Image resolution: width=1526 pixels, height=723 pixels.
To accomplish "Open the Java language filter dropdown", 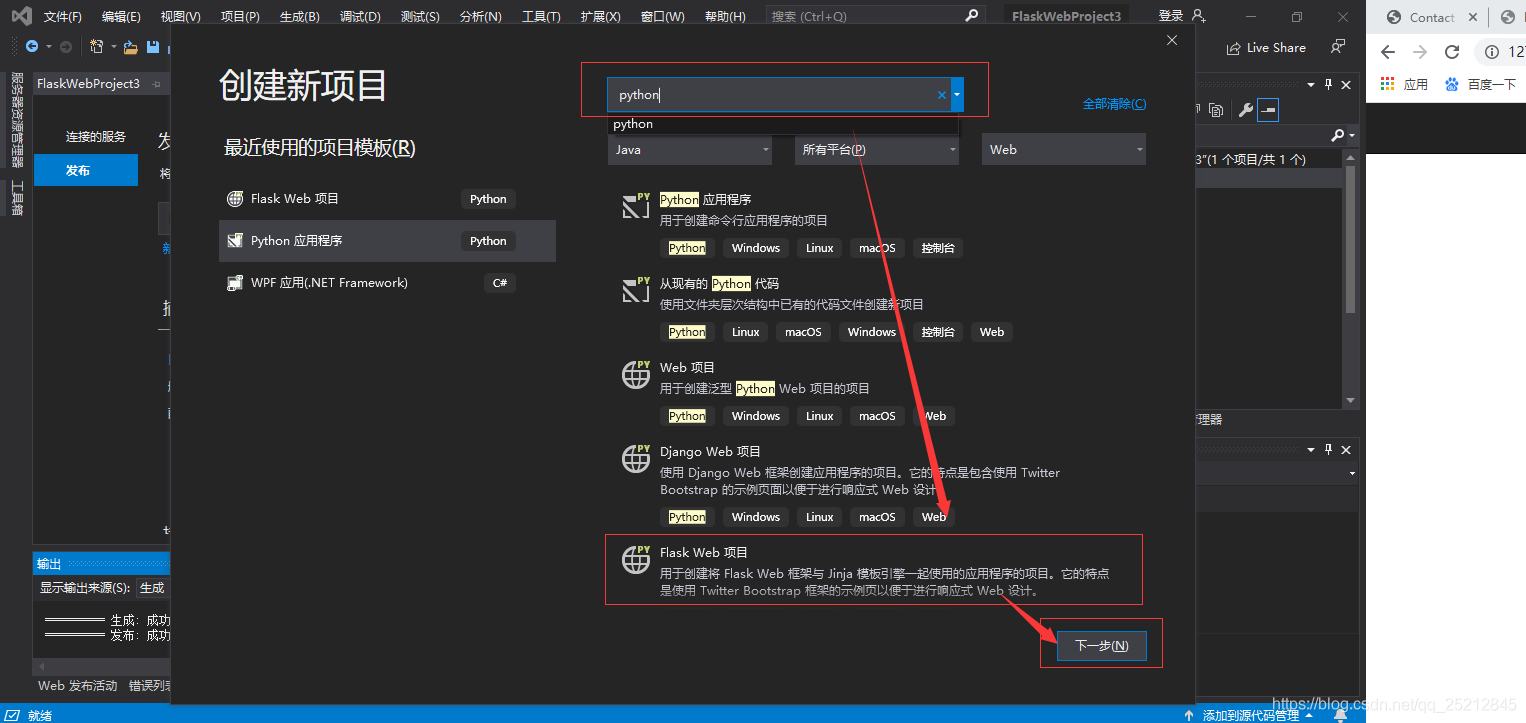I will pos(689,149).
